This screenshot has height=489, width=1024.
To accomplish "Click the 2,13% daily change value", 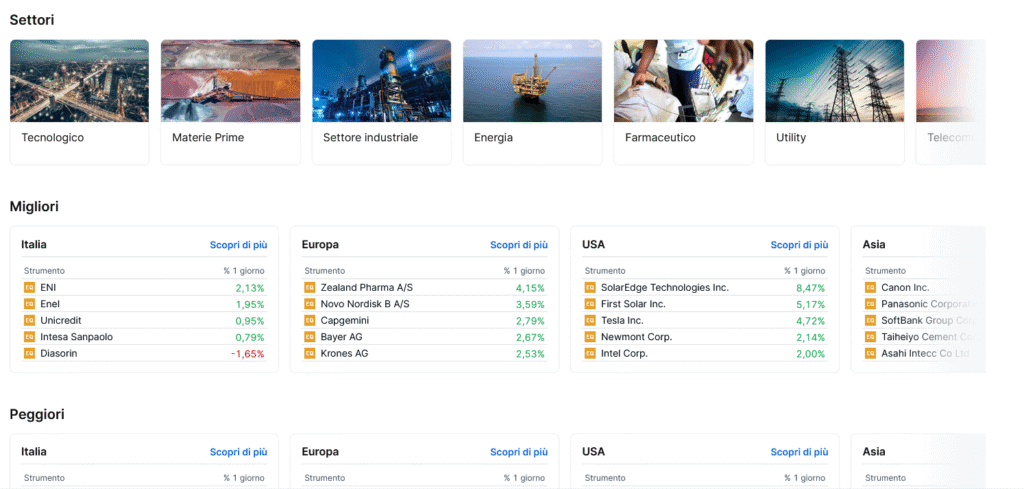I will tap(250, 288).
